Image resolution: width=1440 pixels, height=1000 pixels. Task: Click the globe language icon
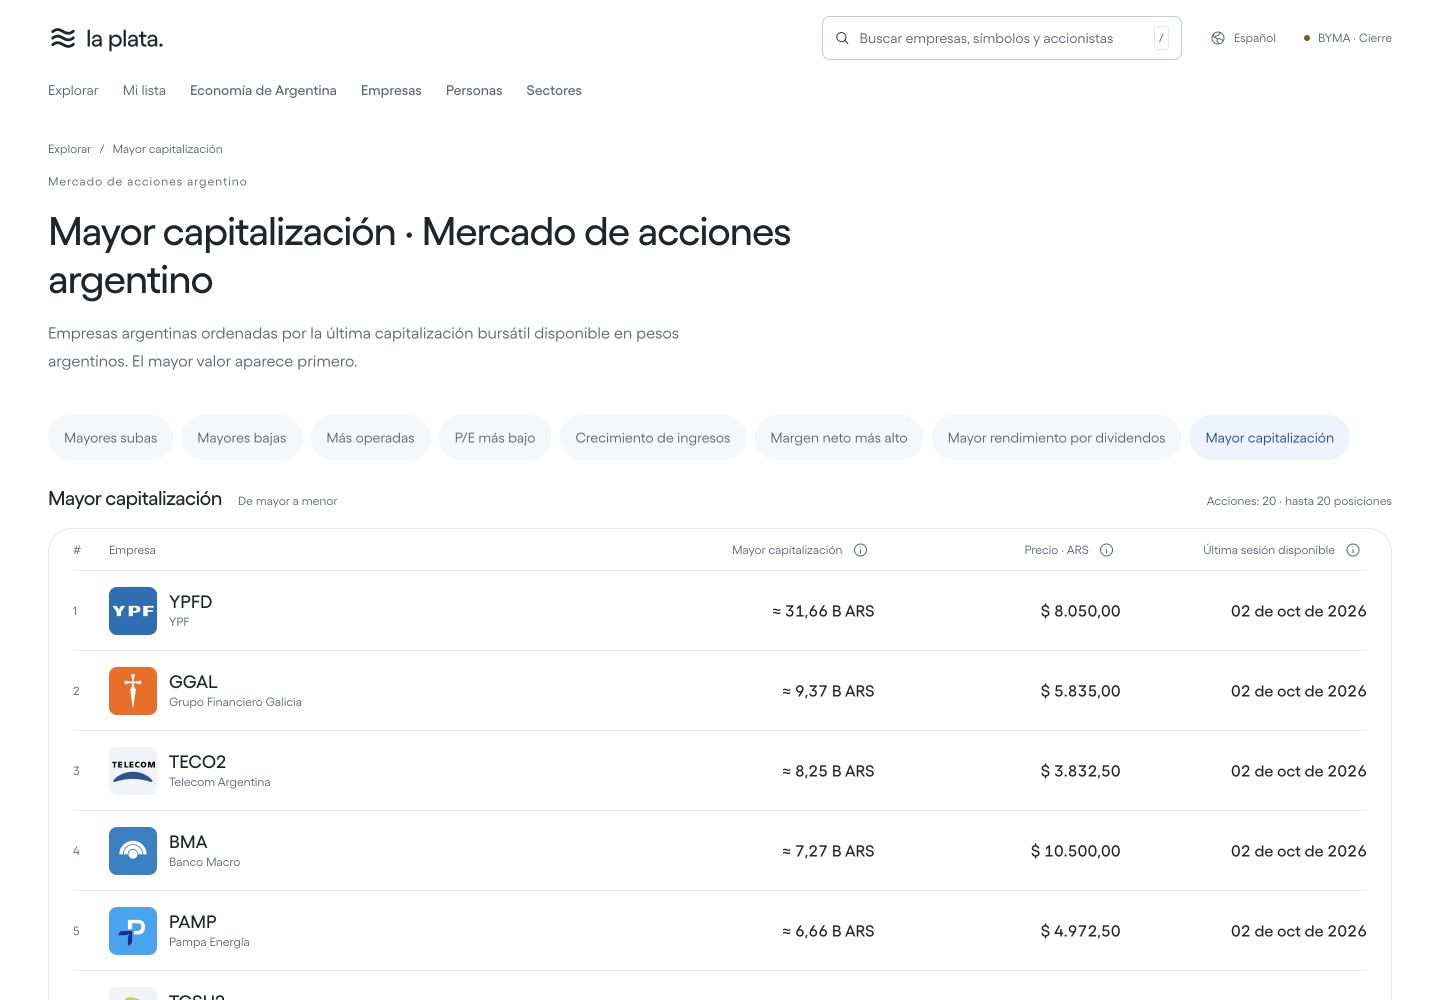pyautogui.click(x=1218, y=38)
